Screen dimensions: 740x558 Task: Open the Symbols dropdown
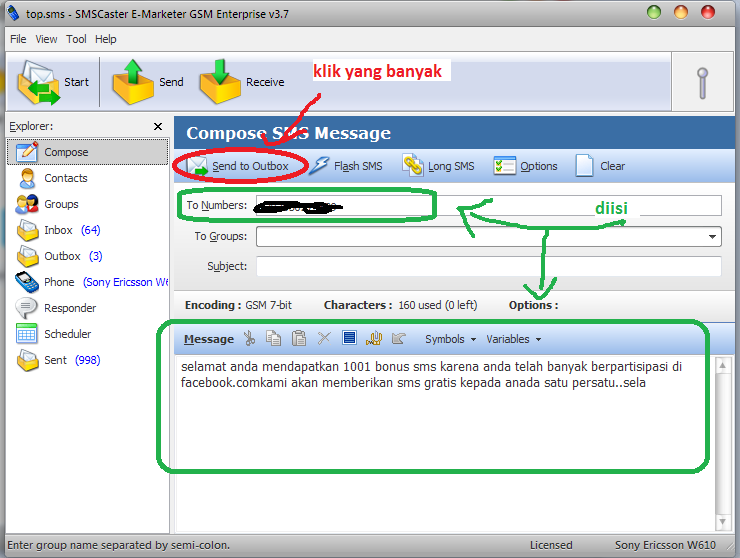click(x=450, y=339)
